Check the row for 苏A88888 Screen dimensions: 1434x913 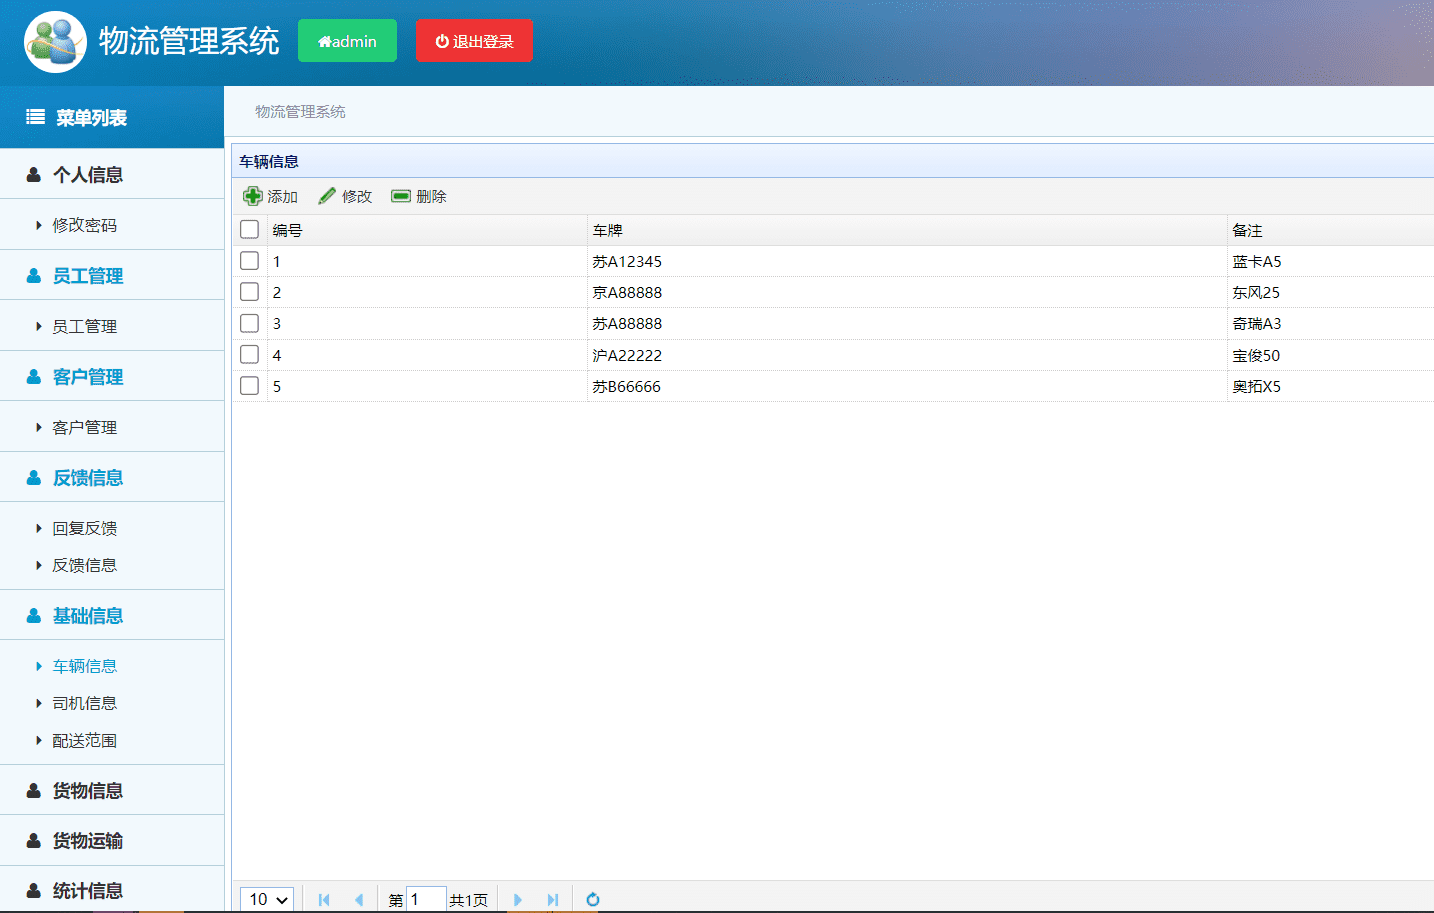(250, 323)
